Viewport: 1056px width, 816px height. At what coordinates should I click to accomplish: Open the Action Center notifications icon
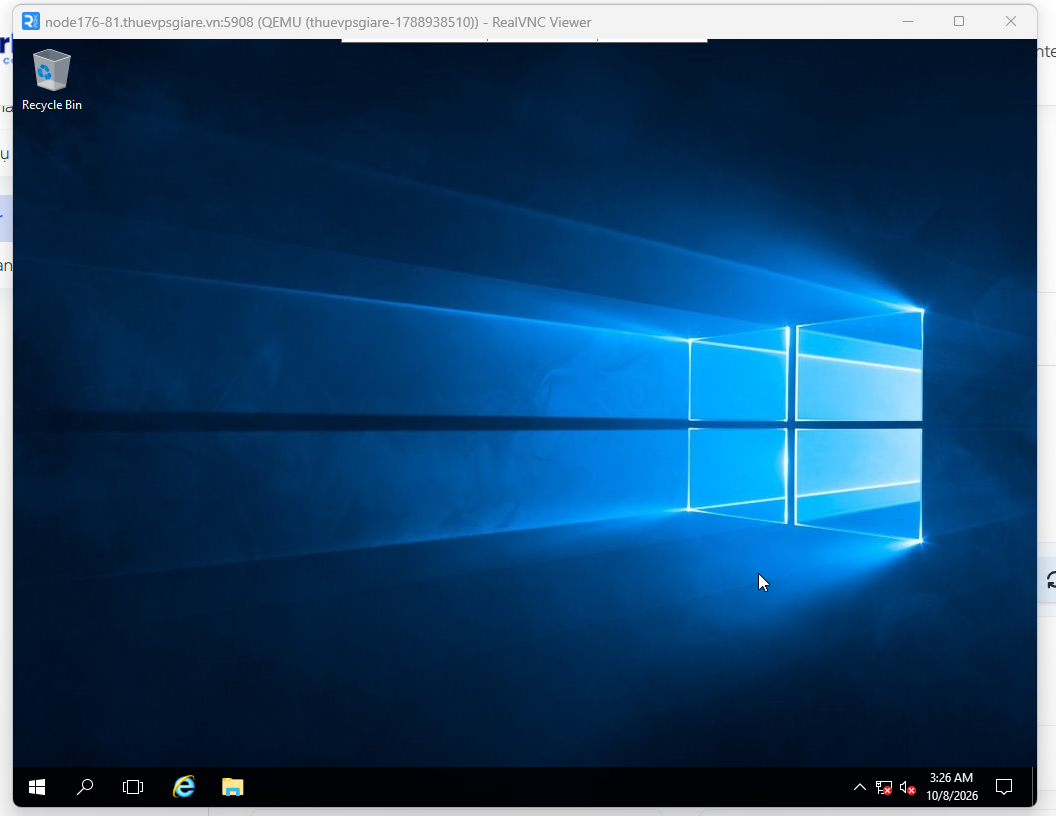pyautogui.click(x=1003, y=786)
